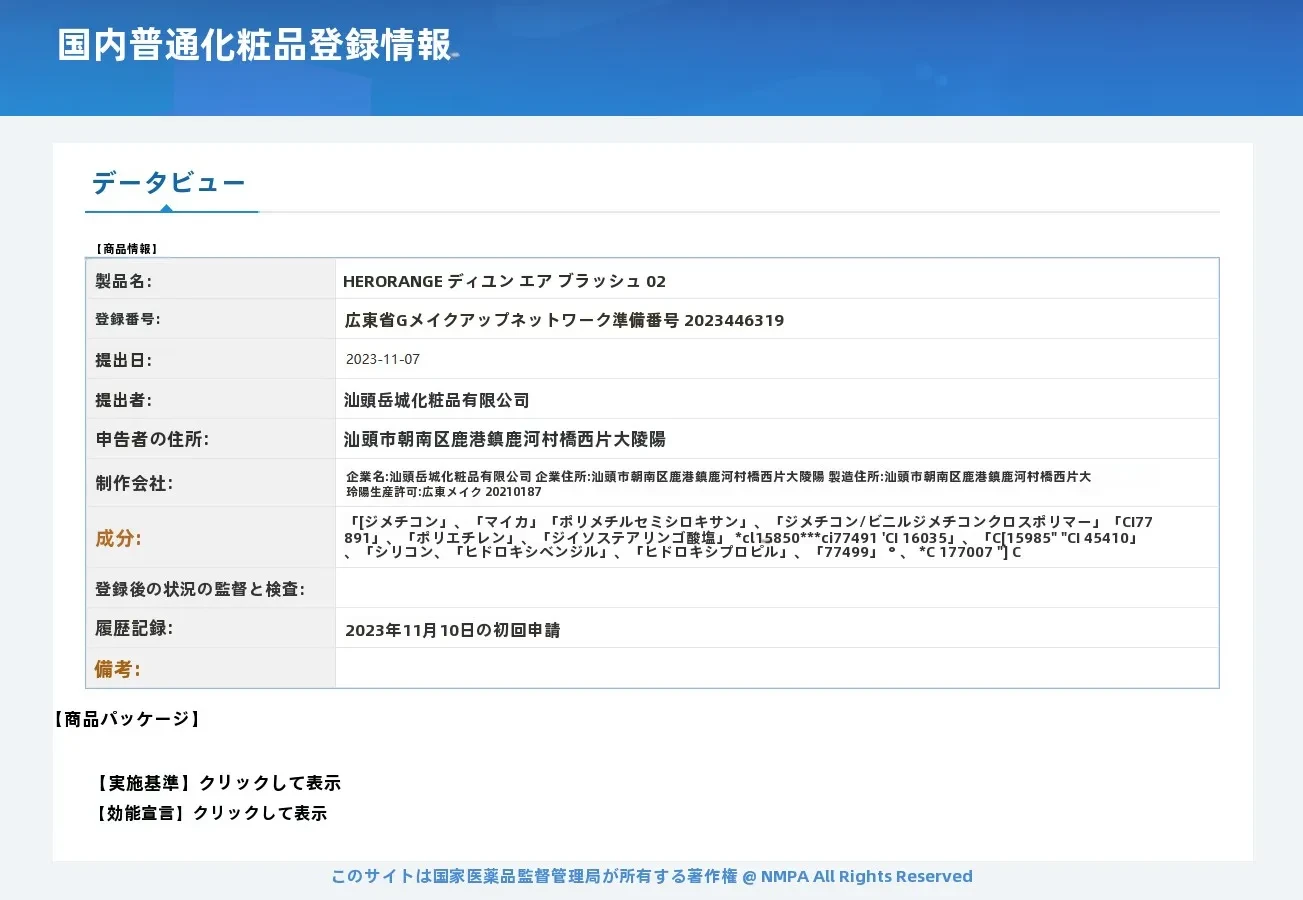Screen dimensions: 1303x900
Task: Select the 申告者の住所 label cell
Action: pos(211,439)
